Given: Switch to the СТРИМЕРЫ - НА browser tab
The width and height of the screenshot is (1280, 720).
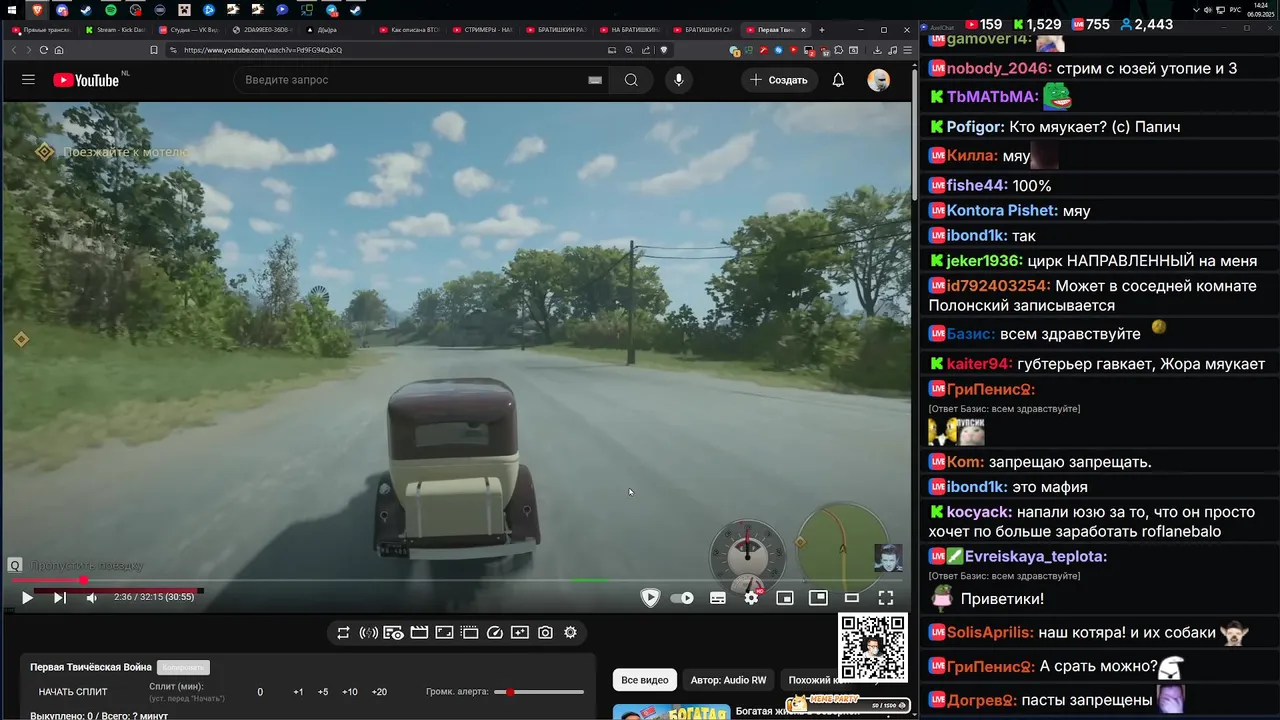Looking at the screenshot, I should coord(483,30).
